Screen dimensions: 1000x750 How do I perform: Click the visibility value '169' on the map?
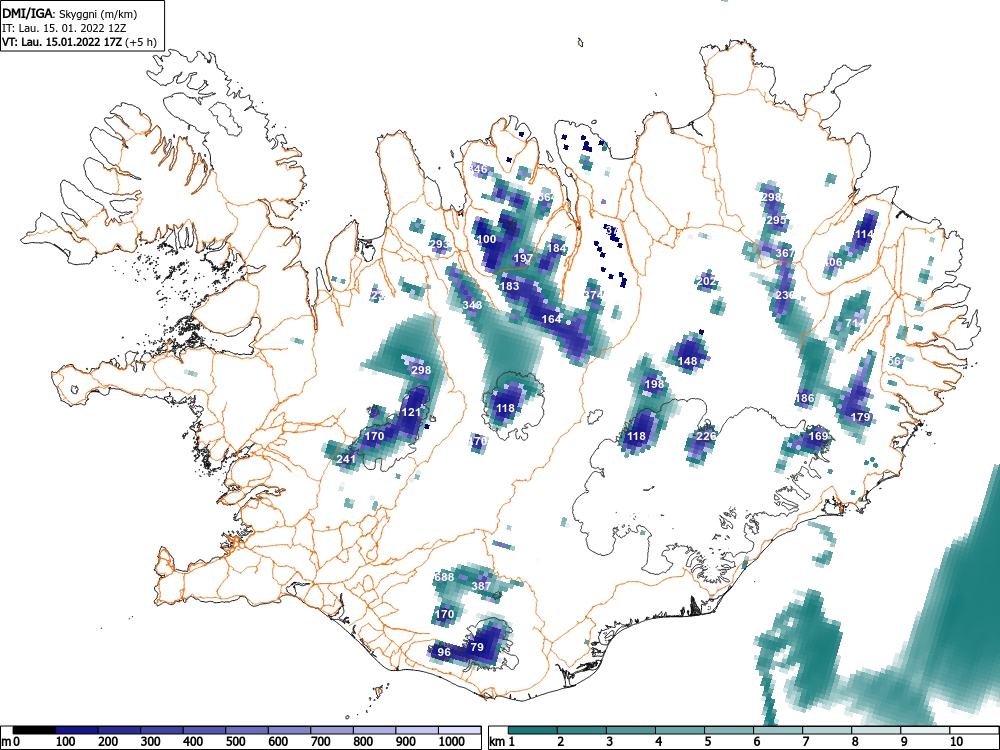click(x=818, y=436)
